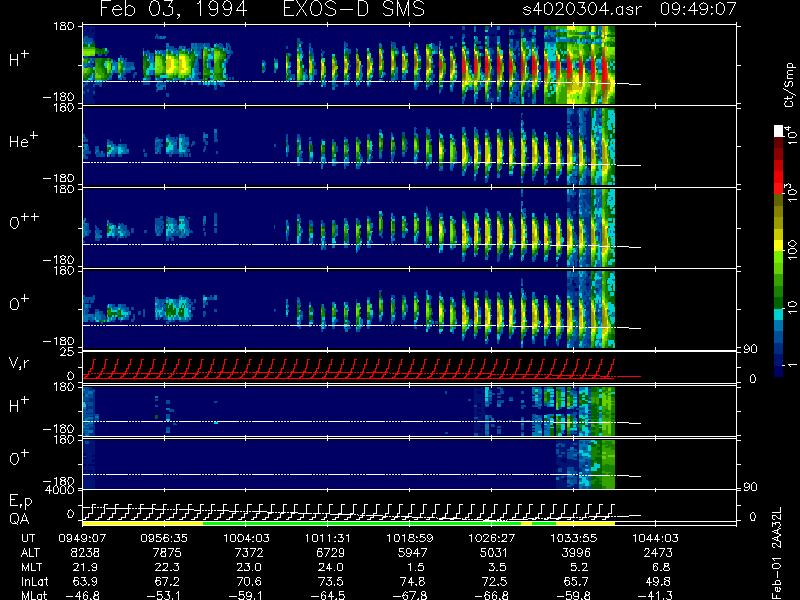800x600 pixels.
Task: Click UT value "1044:03"
Action: [x=656, y=538]
